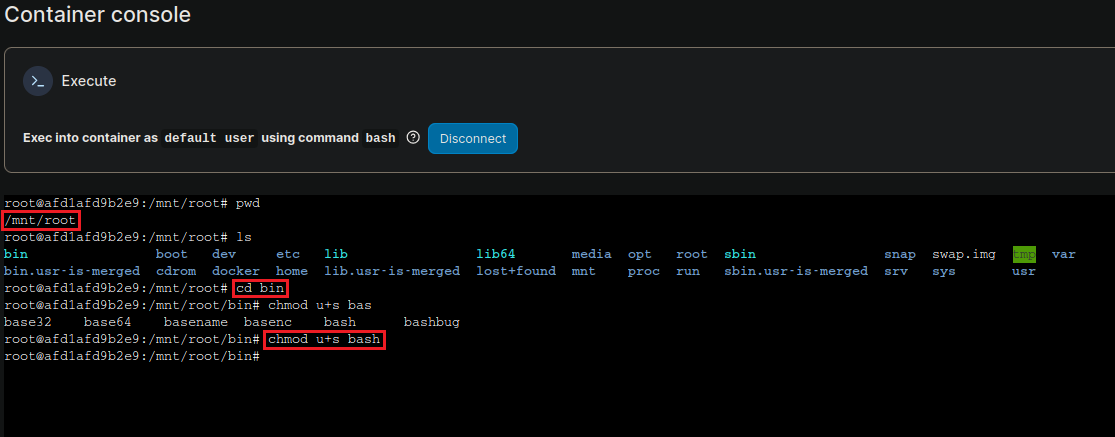The width and height of the screenshot is (1115, 437).
Task: Click the boxed 'cd bin' command
Action: [260, 288]
